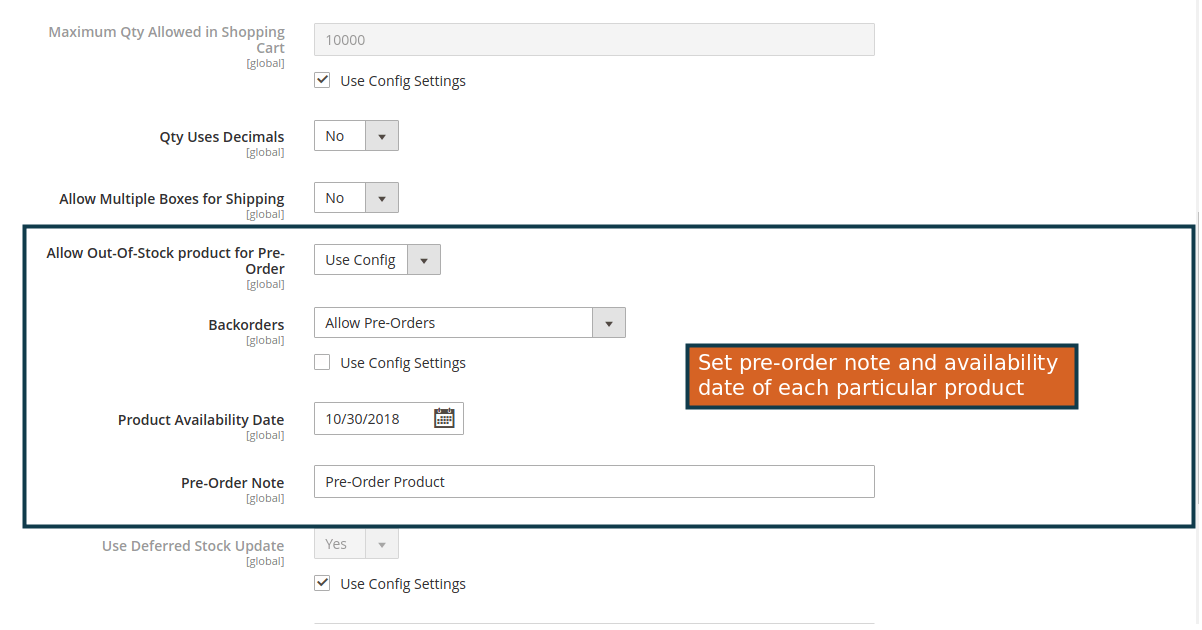This screenshot has width=1202, height=630.
Task: Expand the Use Config pre-order dropdown
Action: (x=377, y=260)
